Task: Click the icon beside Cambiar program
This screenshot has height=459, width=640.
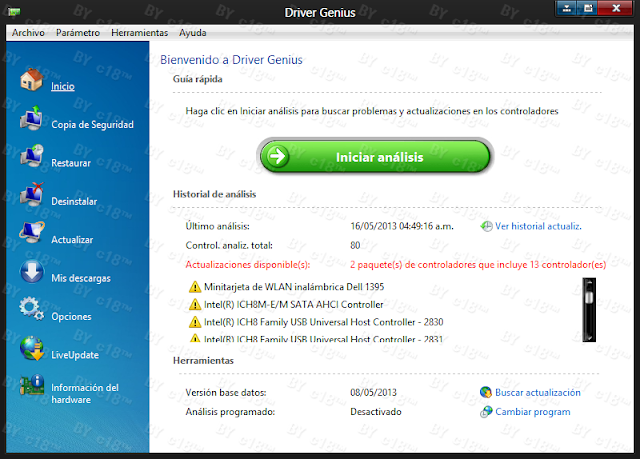Action: [x=486, y=412]
